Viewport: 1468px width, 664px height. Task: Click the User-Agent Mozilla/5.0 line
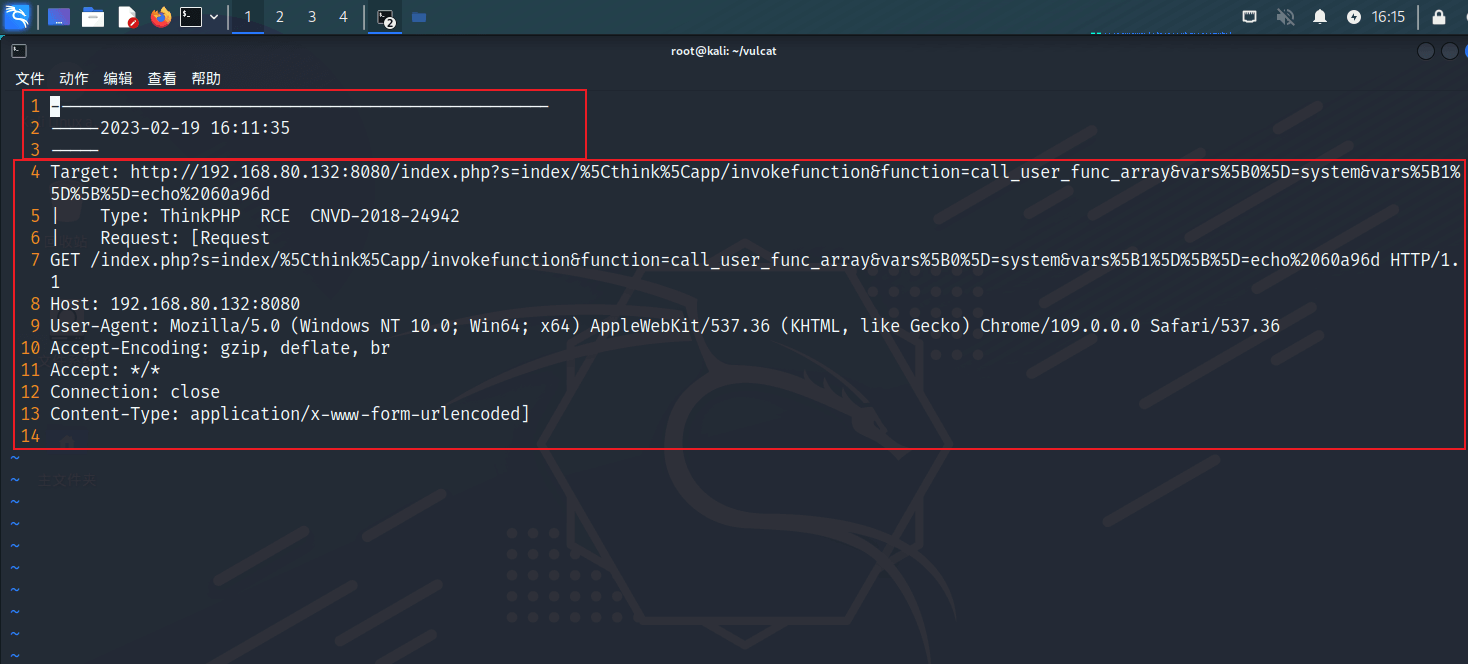[x=665, y=326]
